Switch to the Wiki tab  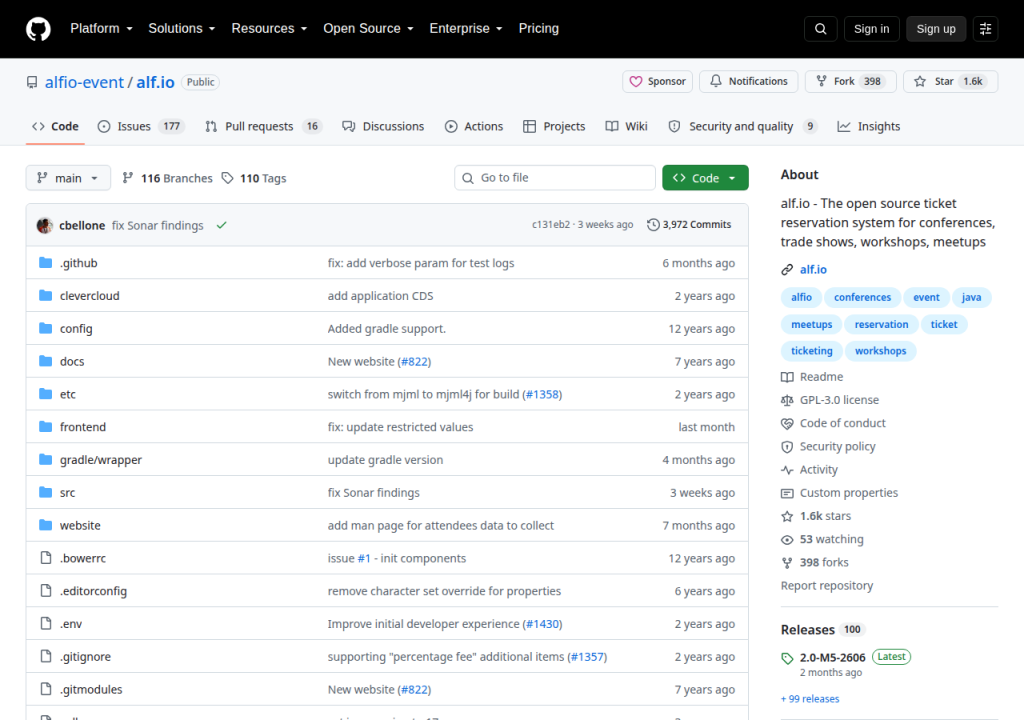tap(626, 127)
